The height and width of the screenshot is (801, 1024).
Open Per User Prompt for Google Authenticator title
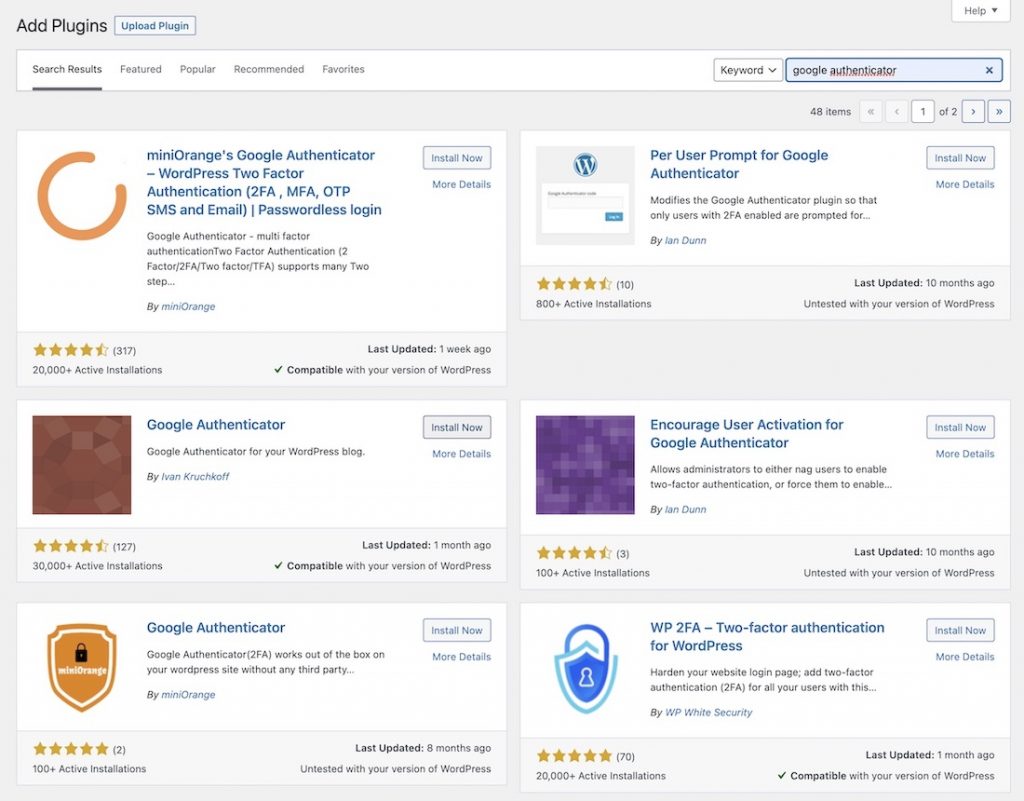(739, 165)
